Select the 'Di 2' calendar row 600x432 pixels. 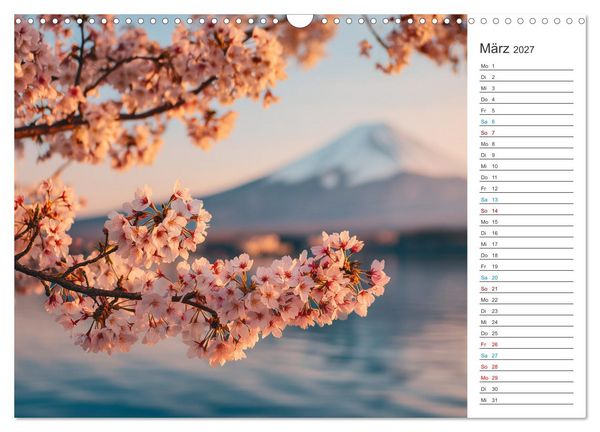click(527, 77)
